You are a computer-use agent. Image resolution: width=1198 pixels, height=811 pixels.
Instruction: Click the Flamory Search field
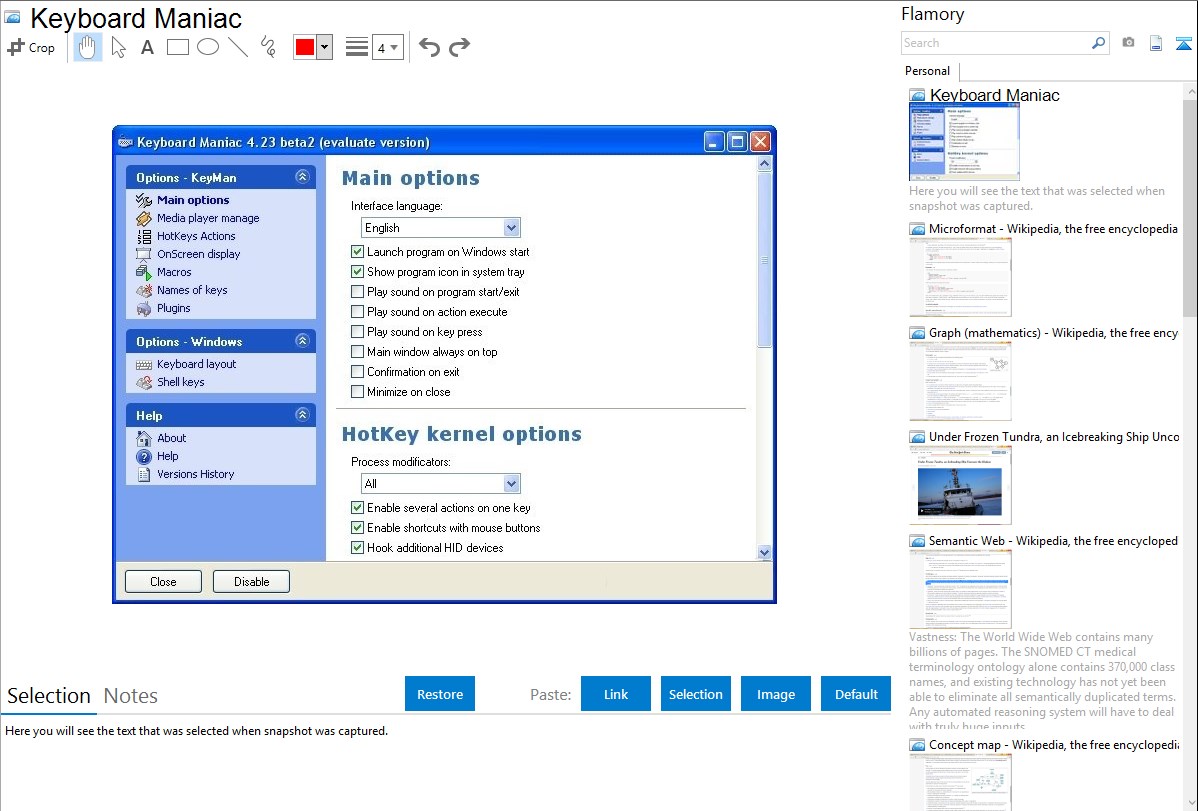click(x=996, y=43)
